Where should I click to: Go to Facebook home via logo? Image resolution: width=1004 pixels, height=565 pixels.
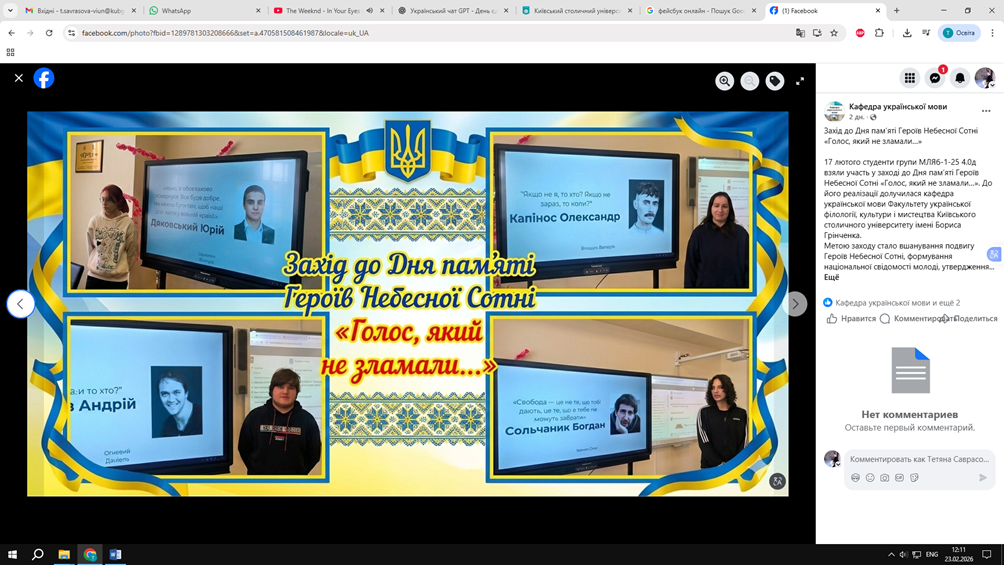[44, 78]
